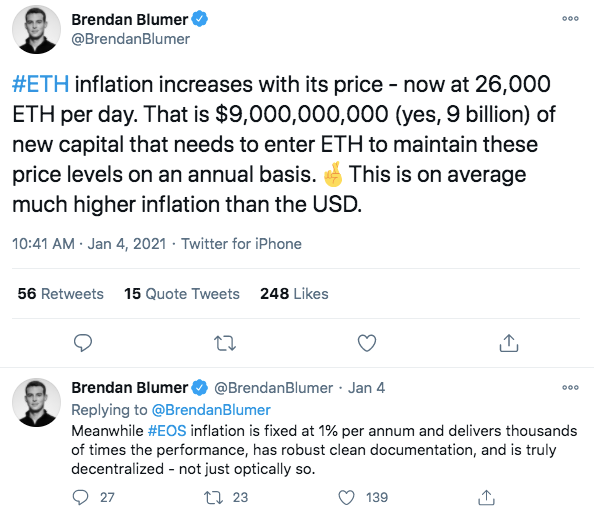Open the 10:41 AM Jan 4, 2021 timestamp
This screenshot has width=594, height=516.
pos(89,244)
